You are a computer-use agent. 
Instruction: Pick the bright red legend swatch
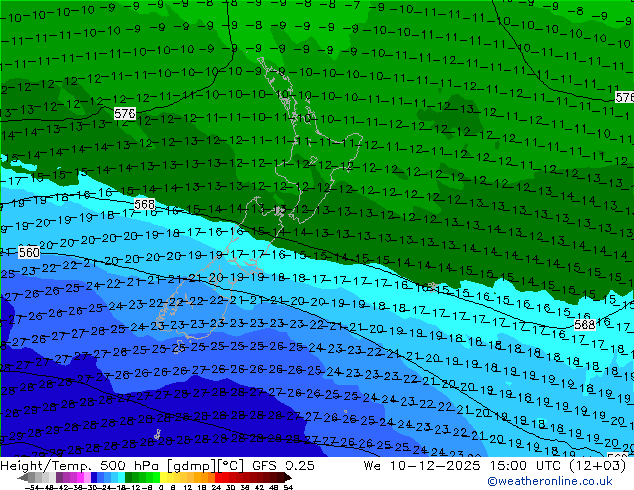[218, 477]
